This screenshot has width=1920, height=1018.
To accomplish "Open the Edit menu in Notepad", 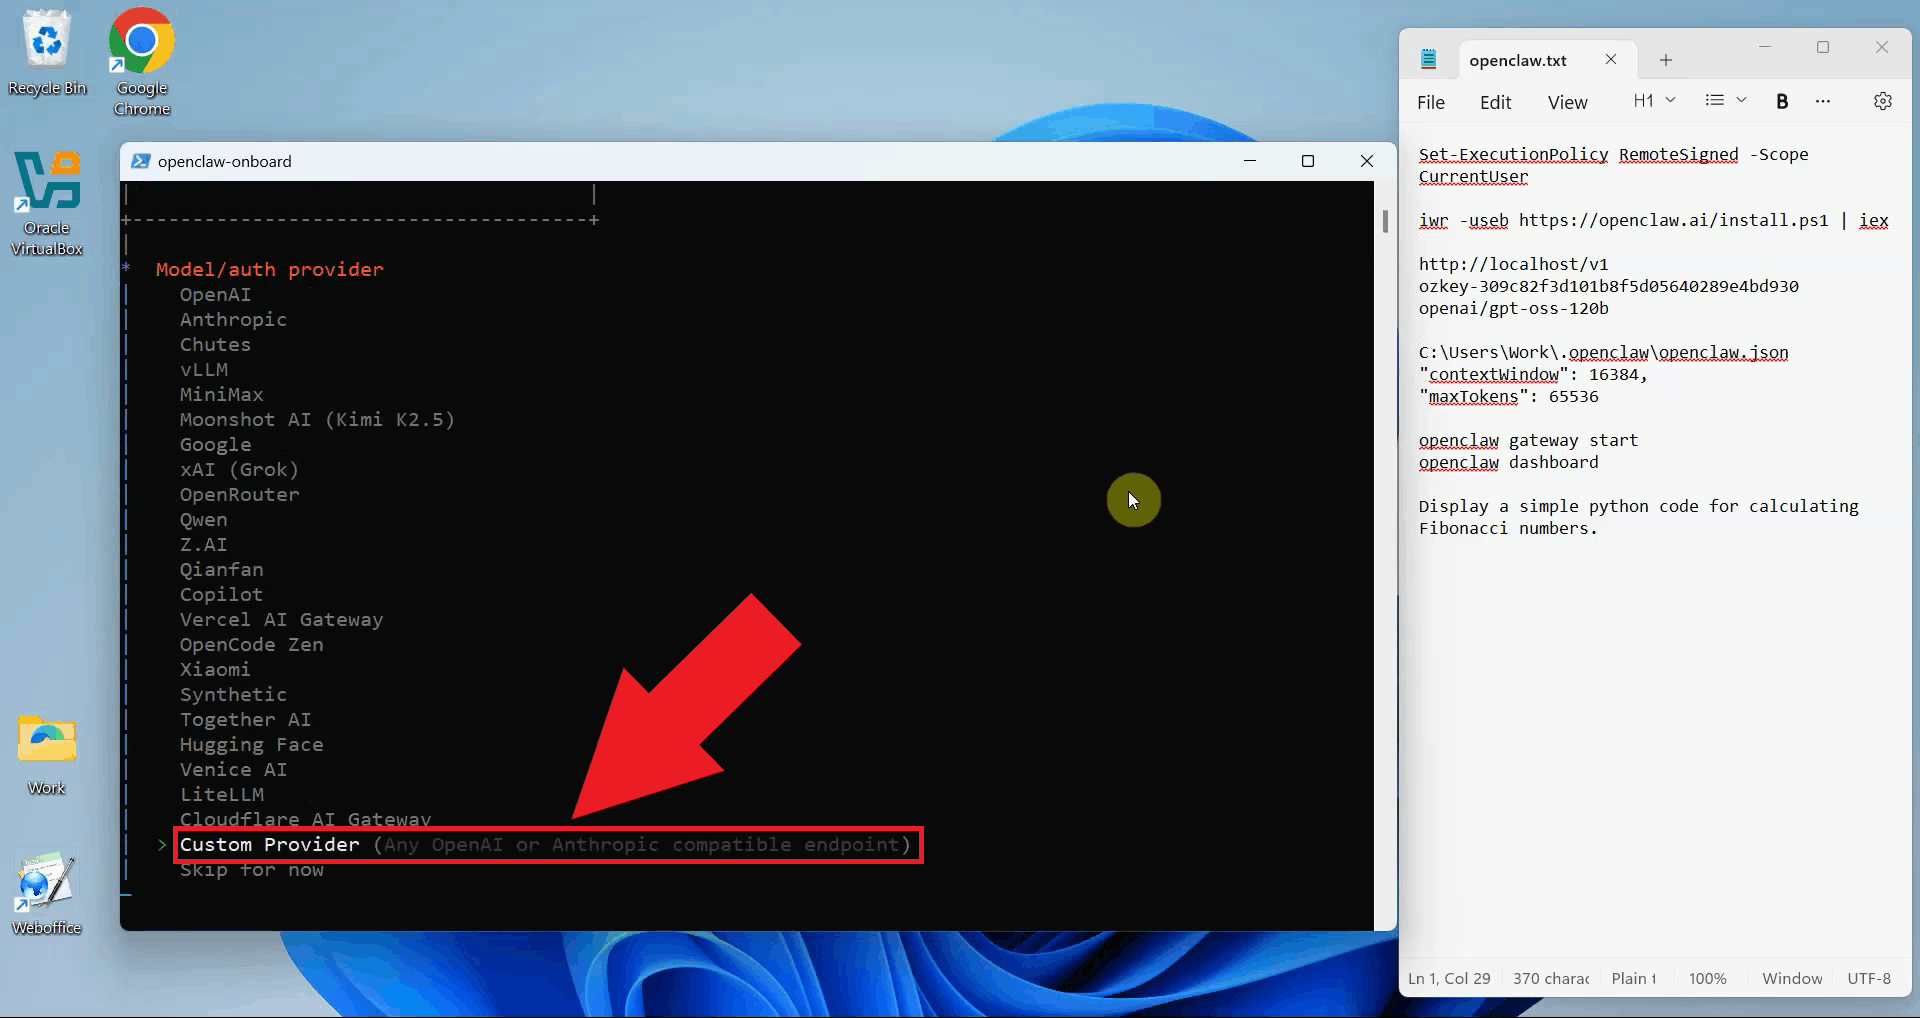I will [x=1495, y=102].
